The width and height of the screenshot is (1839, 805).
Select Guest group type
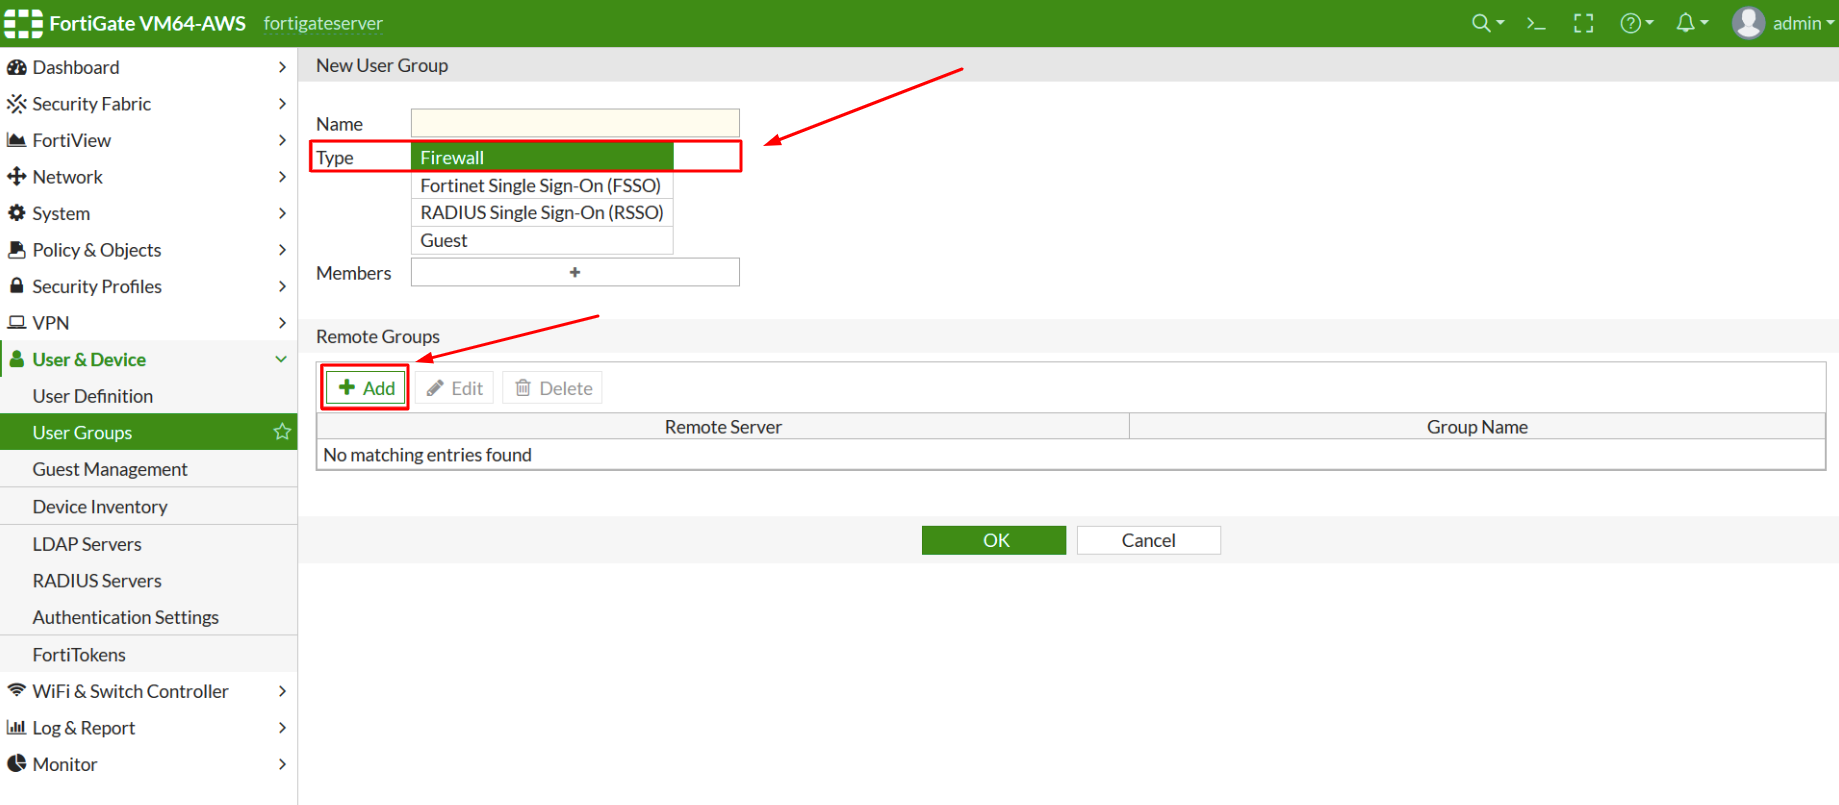542,240
